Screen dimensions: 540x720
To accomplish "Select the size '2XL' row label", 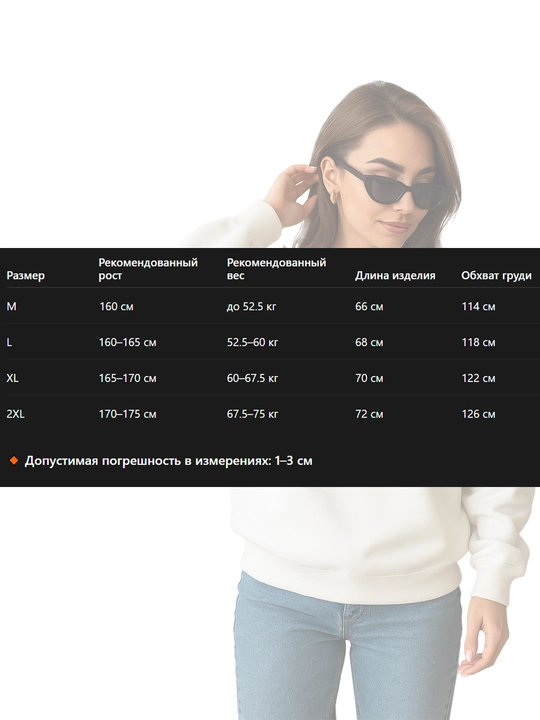I will pyautogui.click(x=16, y=414).
